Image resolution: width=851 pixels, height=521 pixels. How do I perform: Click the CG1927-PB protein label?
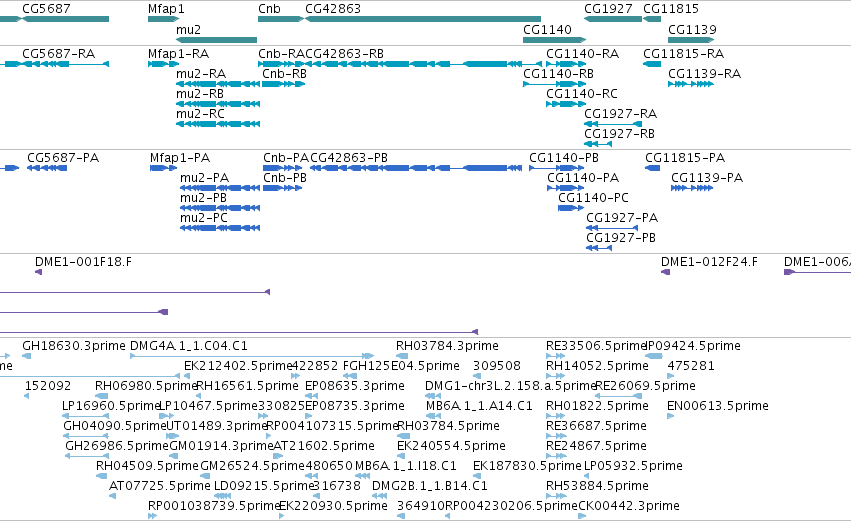[621, 238]
